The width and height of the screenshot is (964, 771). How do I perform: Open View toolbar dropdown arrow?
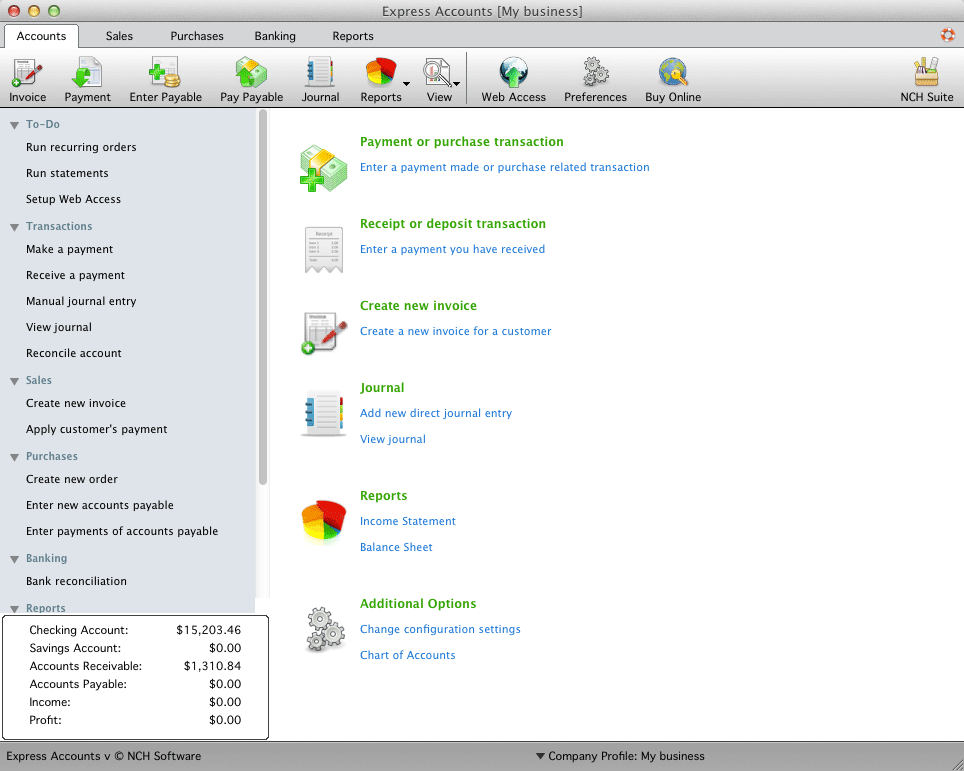(456, 84)
